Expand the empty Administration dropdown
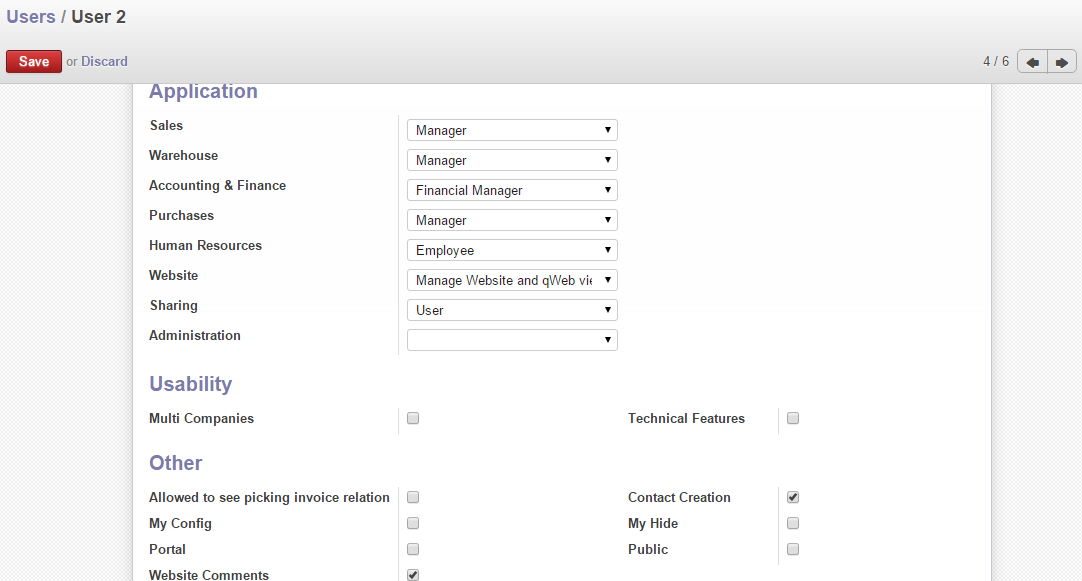The width and height of the screenshot is (1082, 581). [511, 340]
